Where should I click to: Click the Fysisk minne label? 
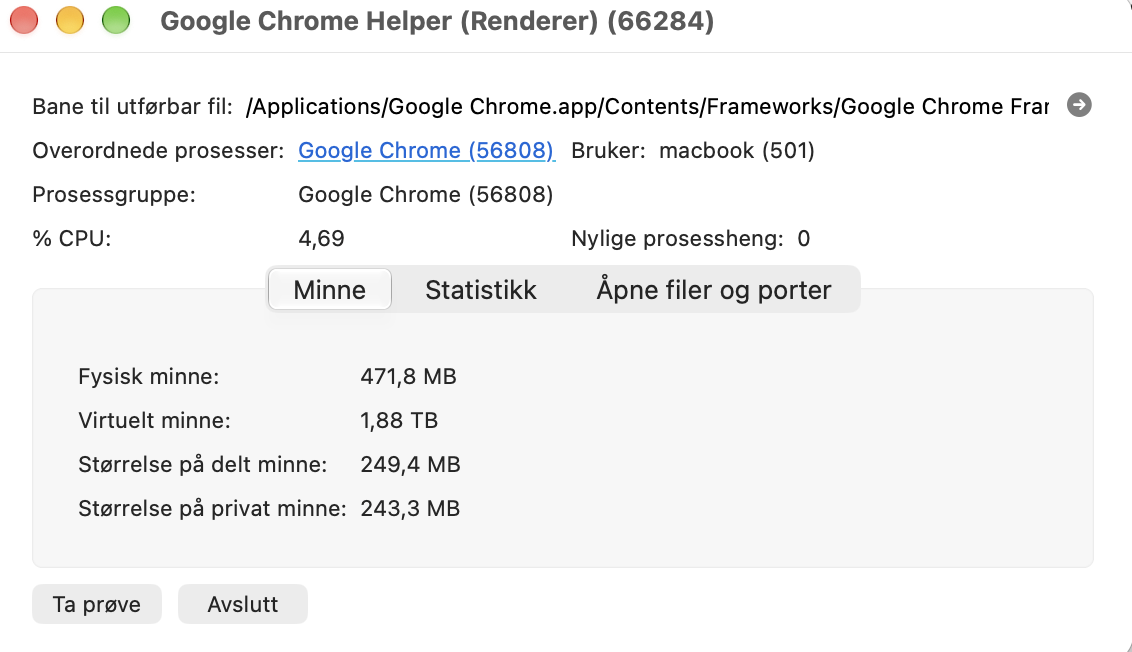click(x=149, y=376)
